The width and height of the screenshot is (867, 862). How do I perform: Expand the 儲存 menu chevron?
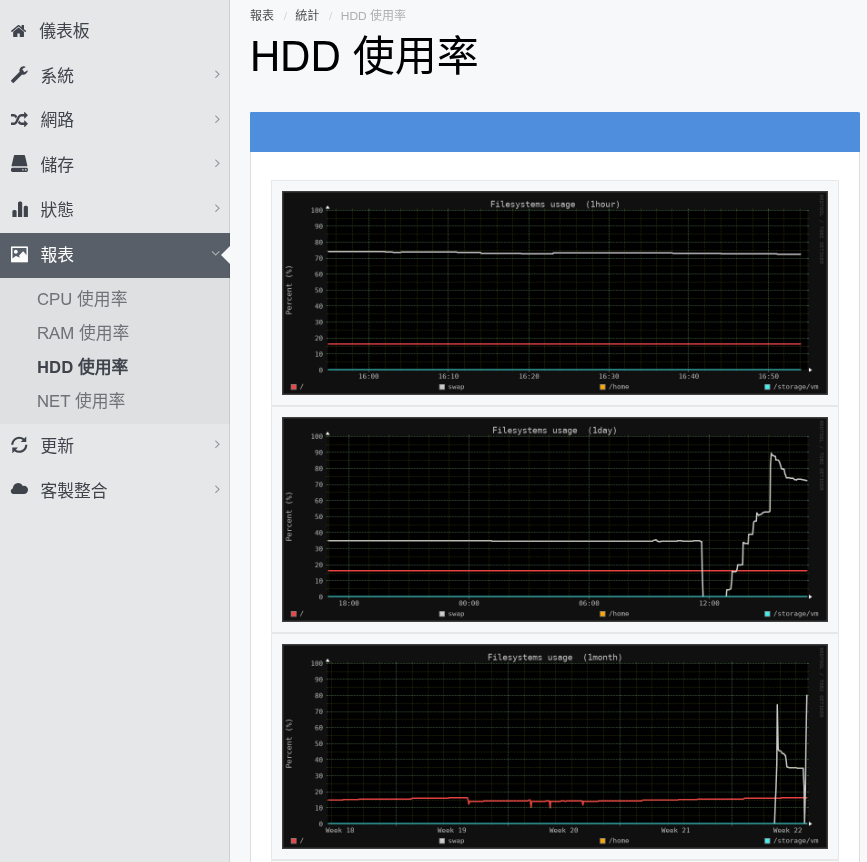coord(217,163)
